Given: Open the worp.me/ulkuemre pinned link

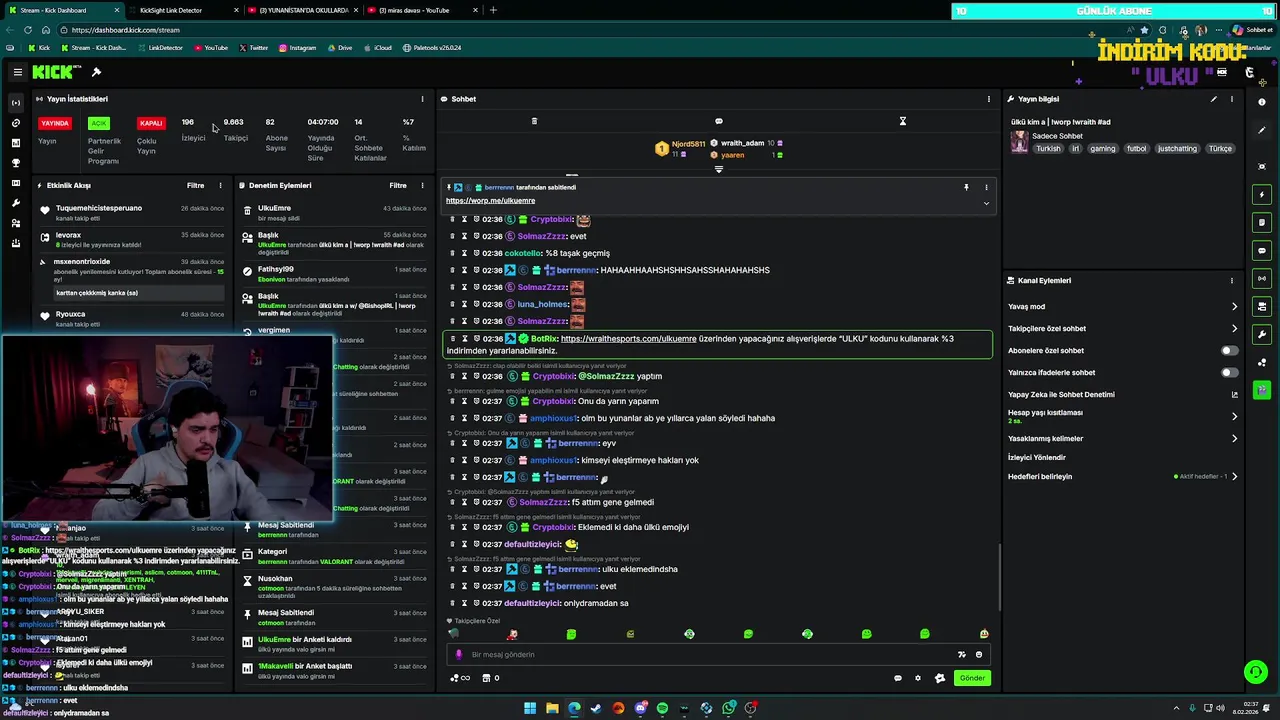Looking at the screenshot, I should click(490, 201).
